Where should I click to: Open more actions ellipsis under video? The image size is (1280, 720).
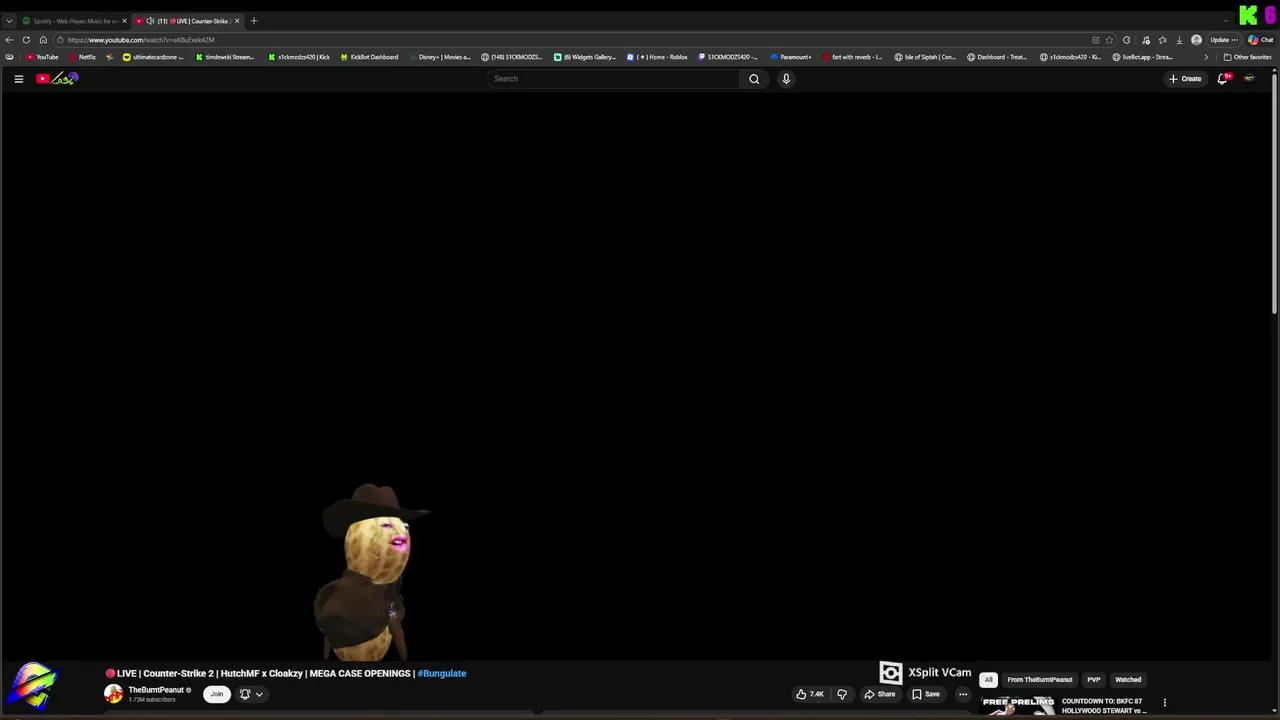pos(963,694)
